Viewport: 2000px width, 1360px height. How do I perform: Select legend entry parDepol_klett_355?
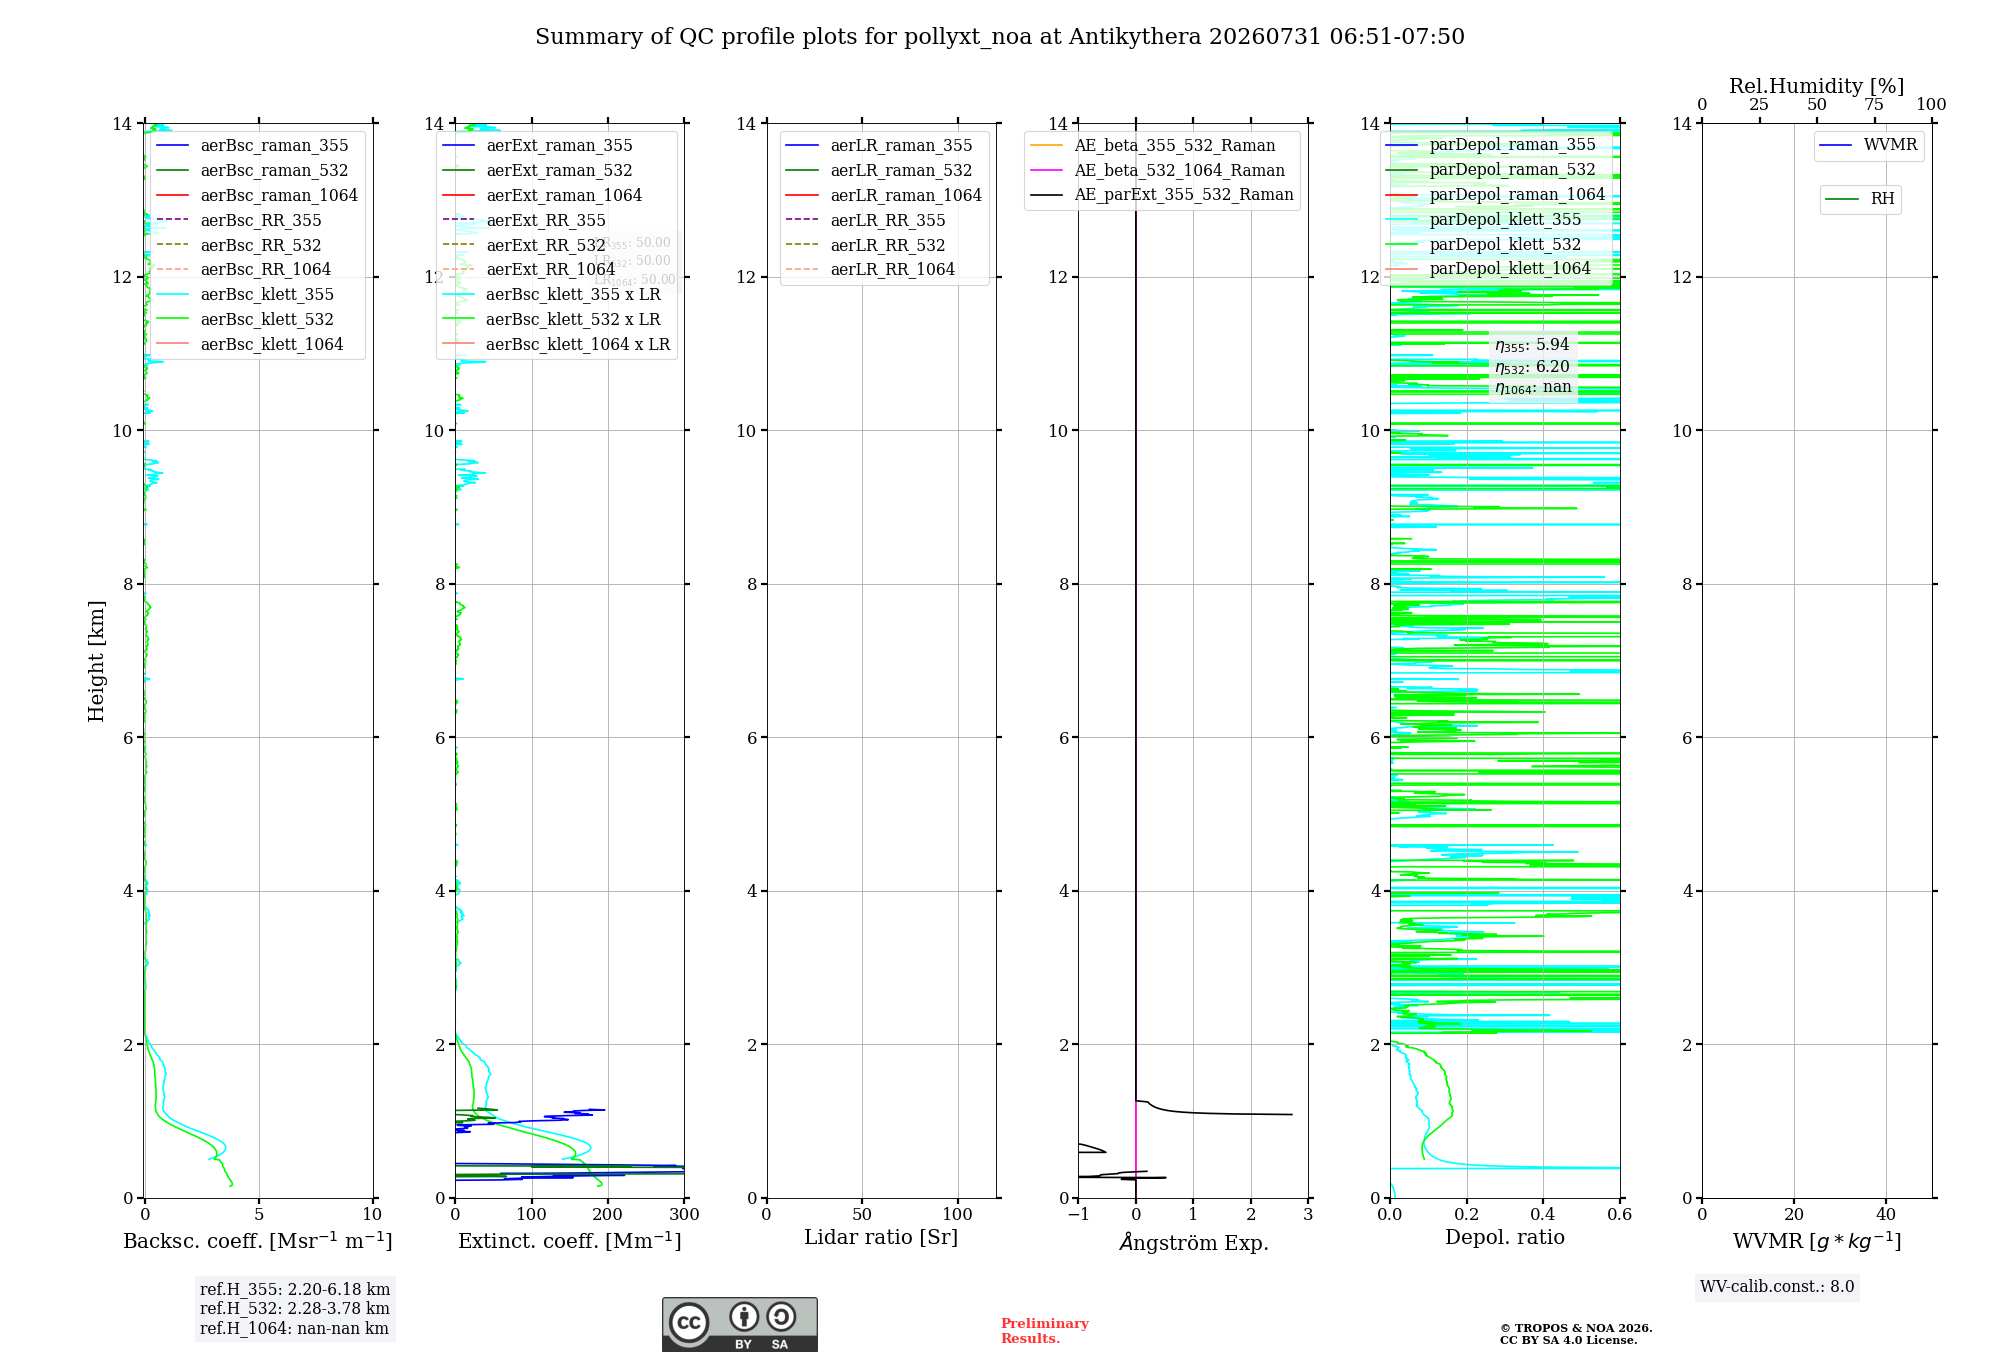(1484, 220)
